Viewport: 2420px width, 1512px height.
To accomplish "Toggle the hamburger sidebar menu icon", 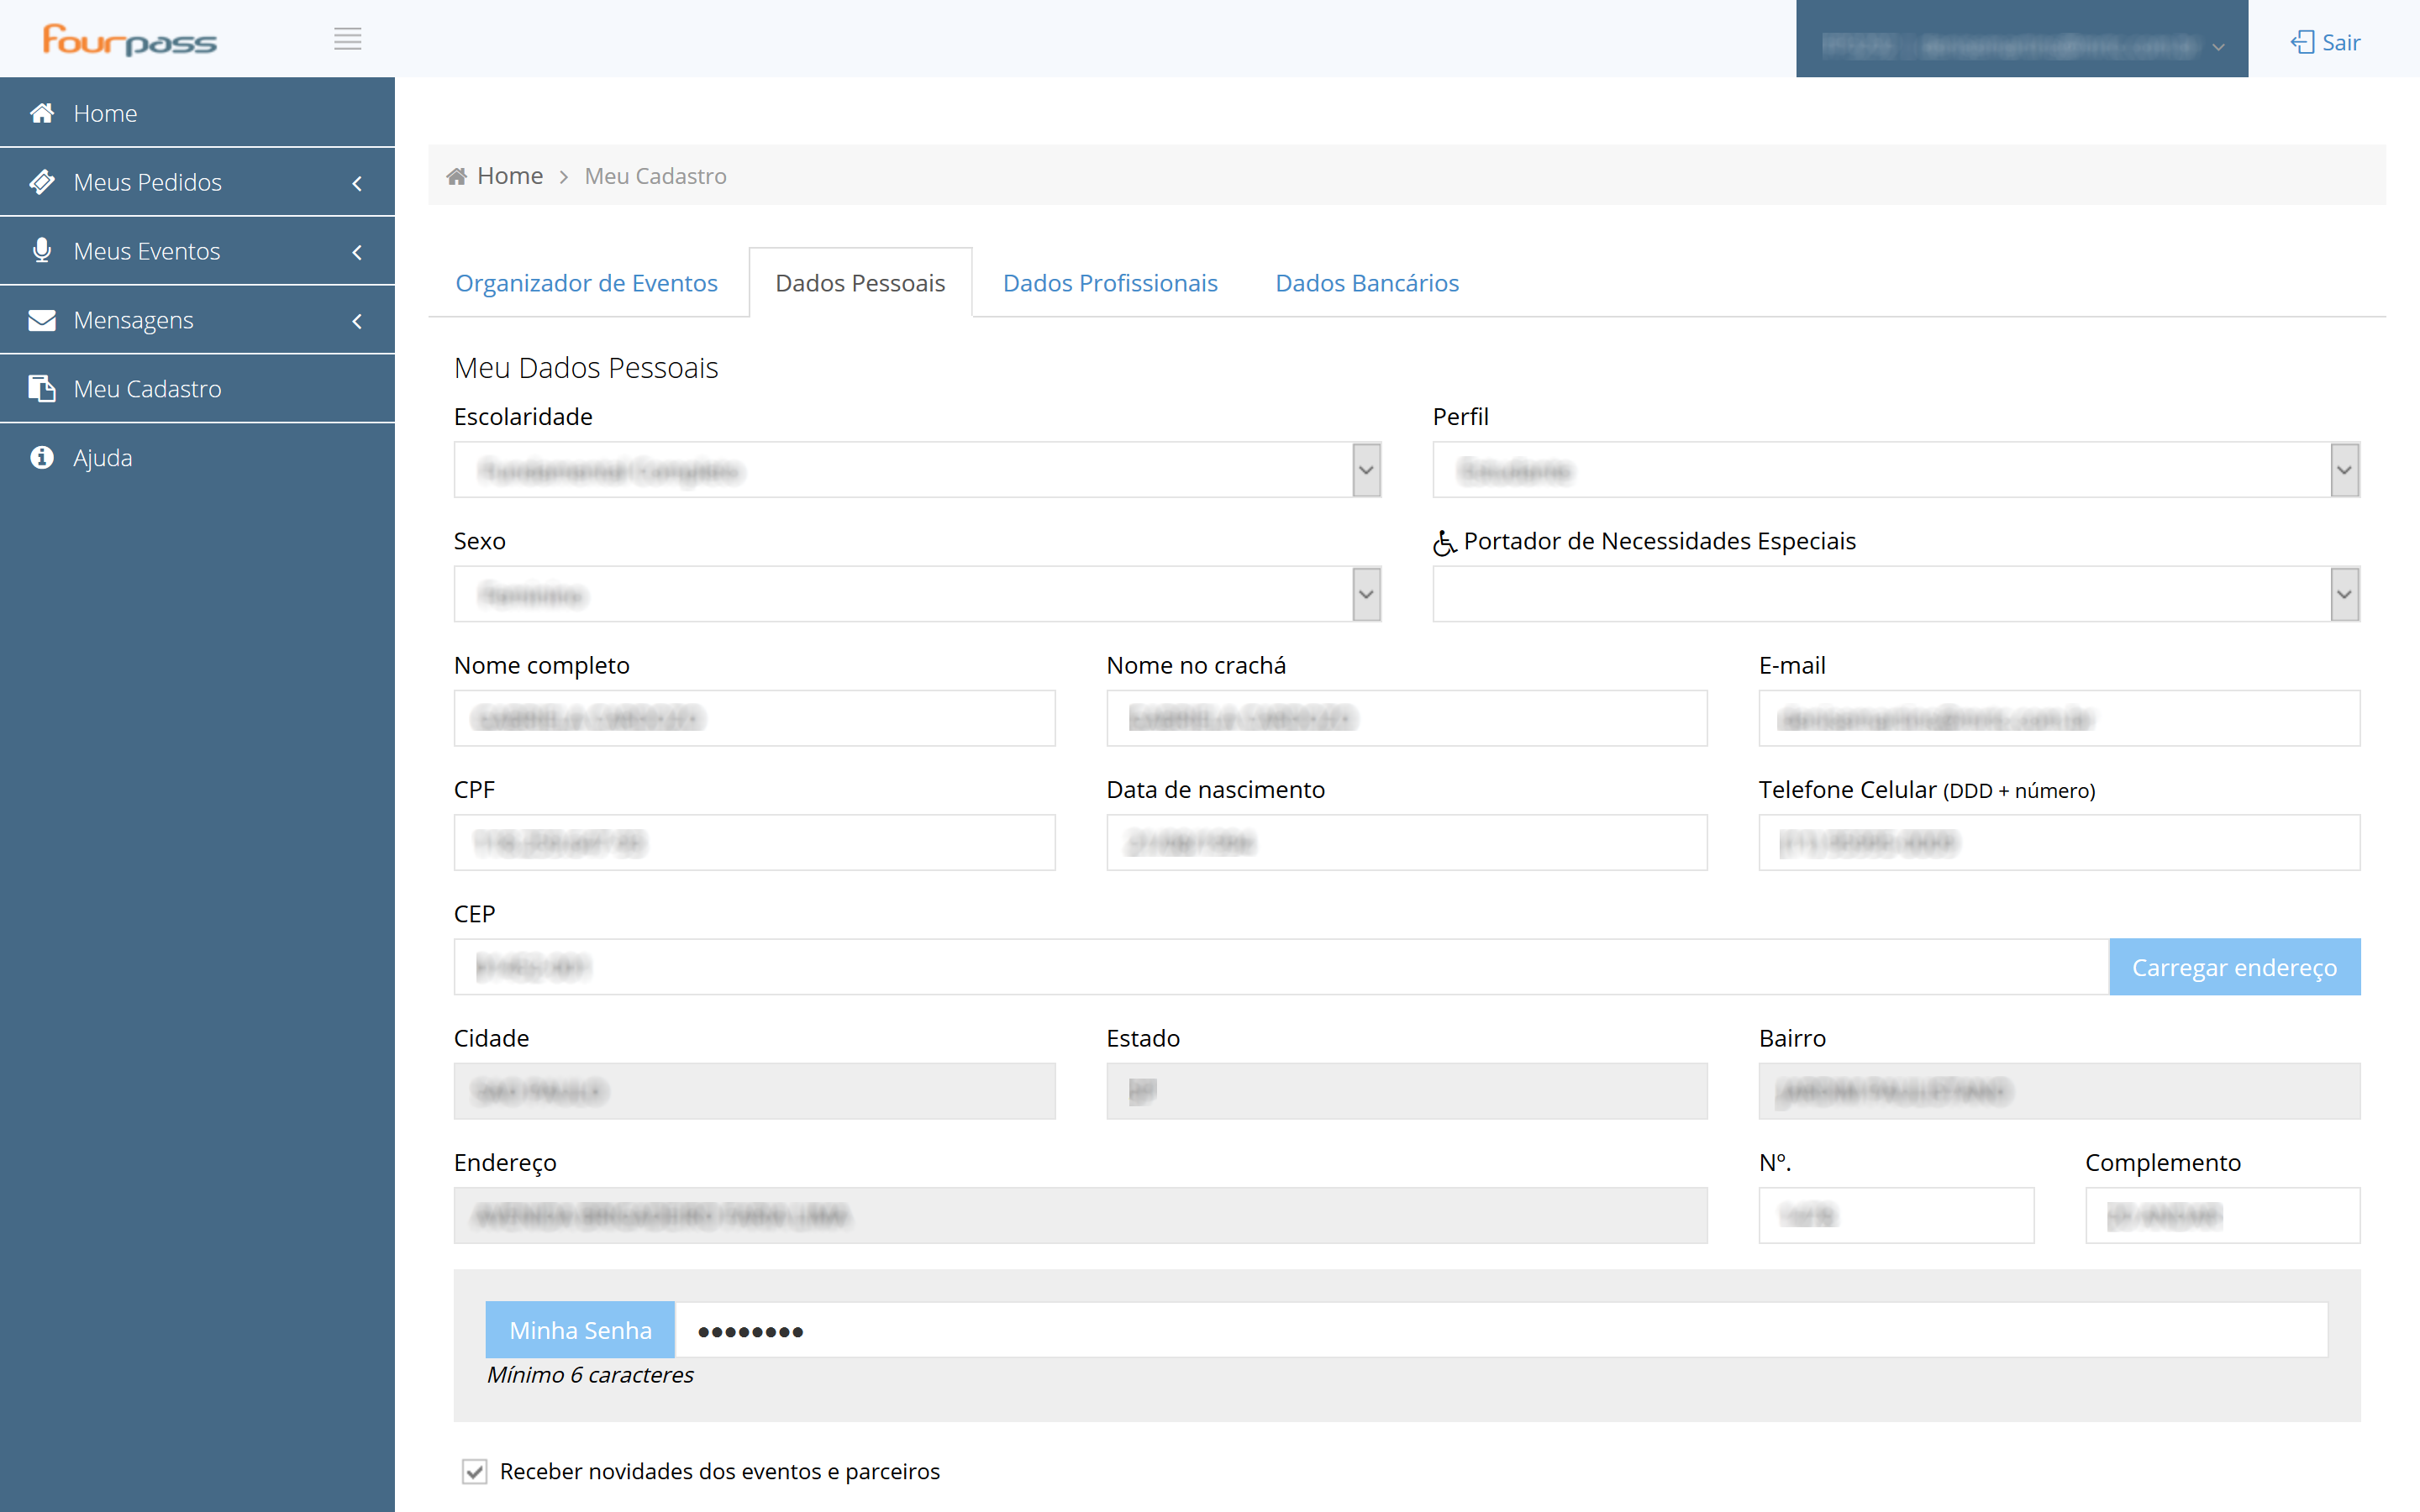I will 347,40.
